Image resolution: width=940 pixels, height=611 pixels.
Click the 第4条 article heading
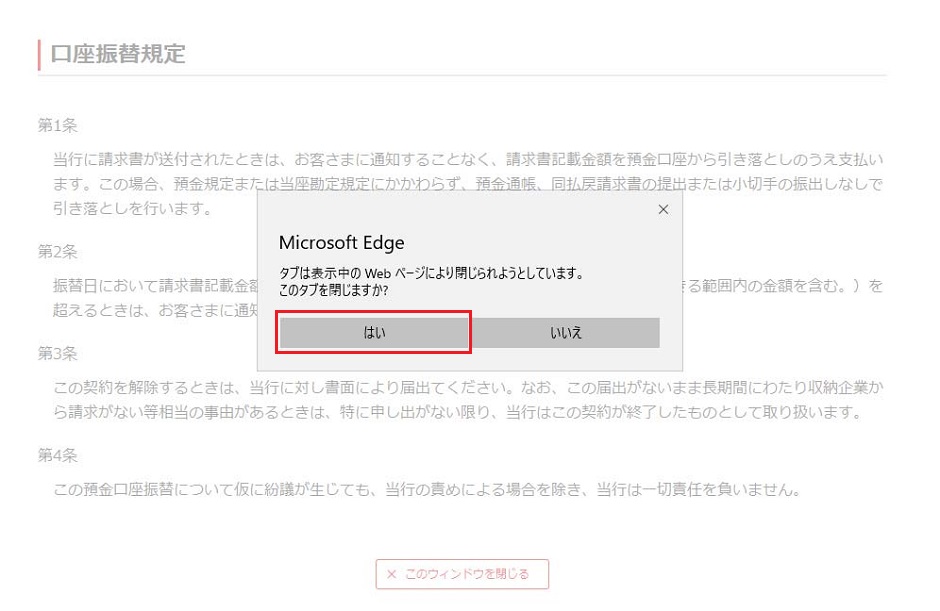[x=58, y=455]
